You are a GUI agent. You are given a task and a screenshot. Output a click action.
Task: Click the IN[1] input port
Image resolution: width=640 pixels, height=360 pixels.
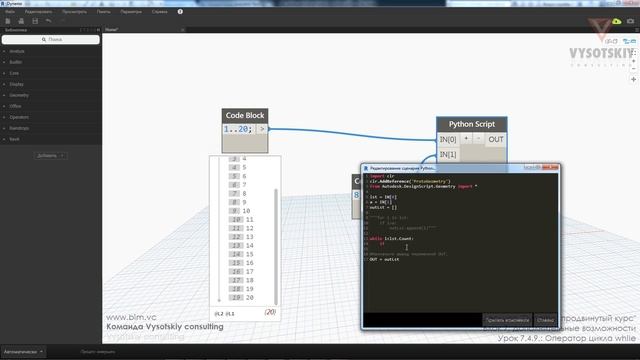(448, 154)
